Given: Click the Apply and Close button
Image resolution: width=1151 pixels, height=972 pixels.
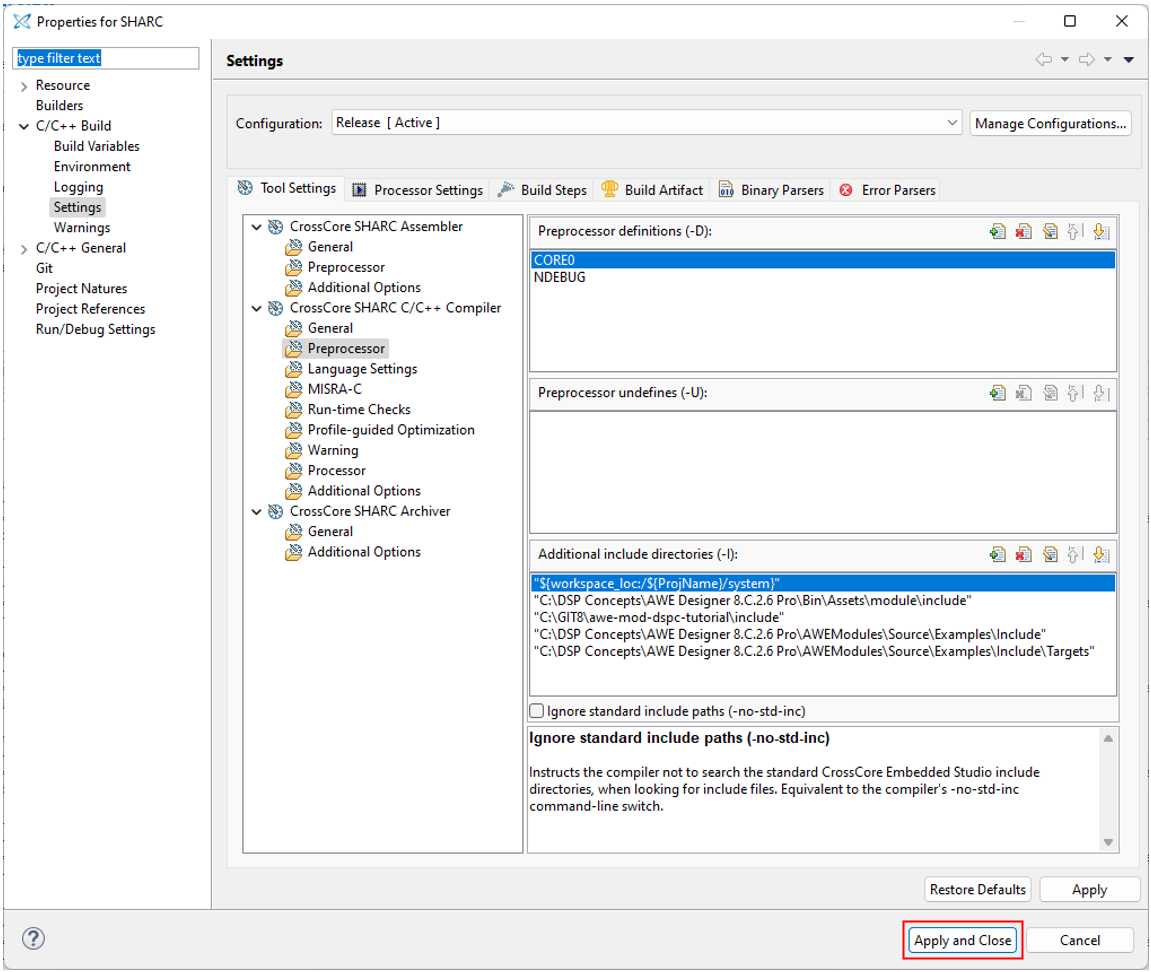Looking at the screenshot, I should coord(962,940).
